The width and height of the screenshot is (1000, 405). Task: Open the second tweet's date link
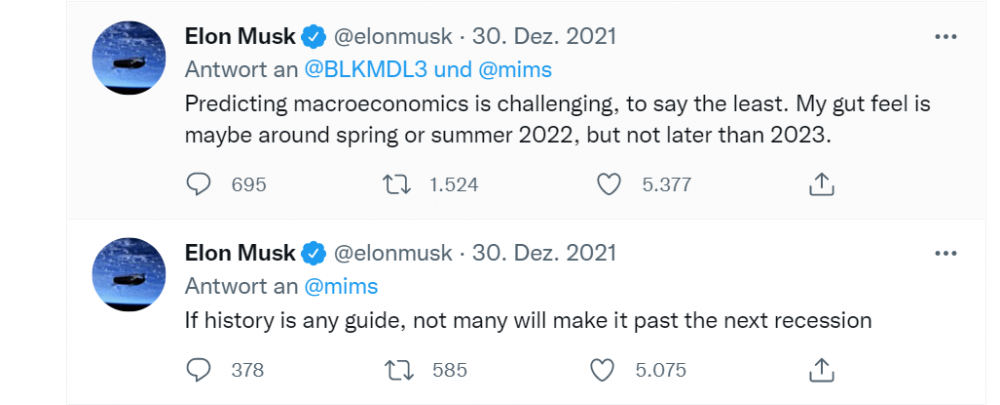(545, 253)
